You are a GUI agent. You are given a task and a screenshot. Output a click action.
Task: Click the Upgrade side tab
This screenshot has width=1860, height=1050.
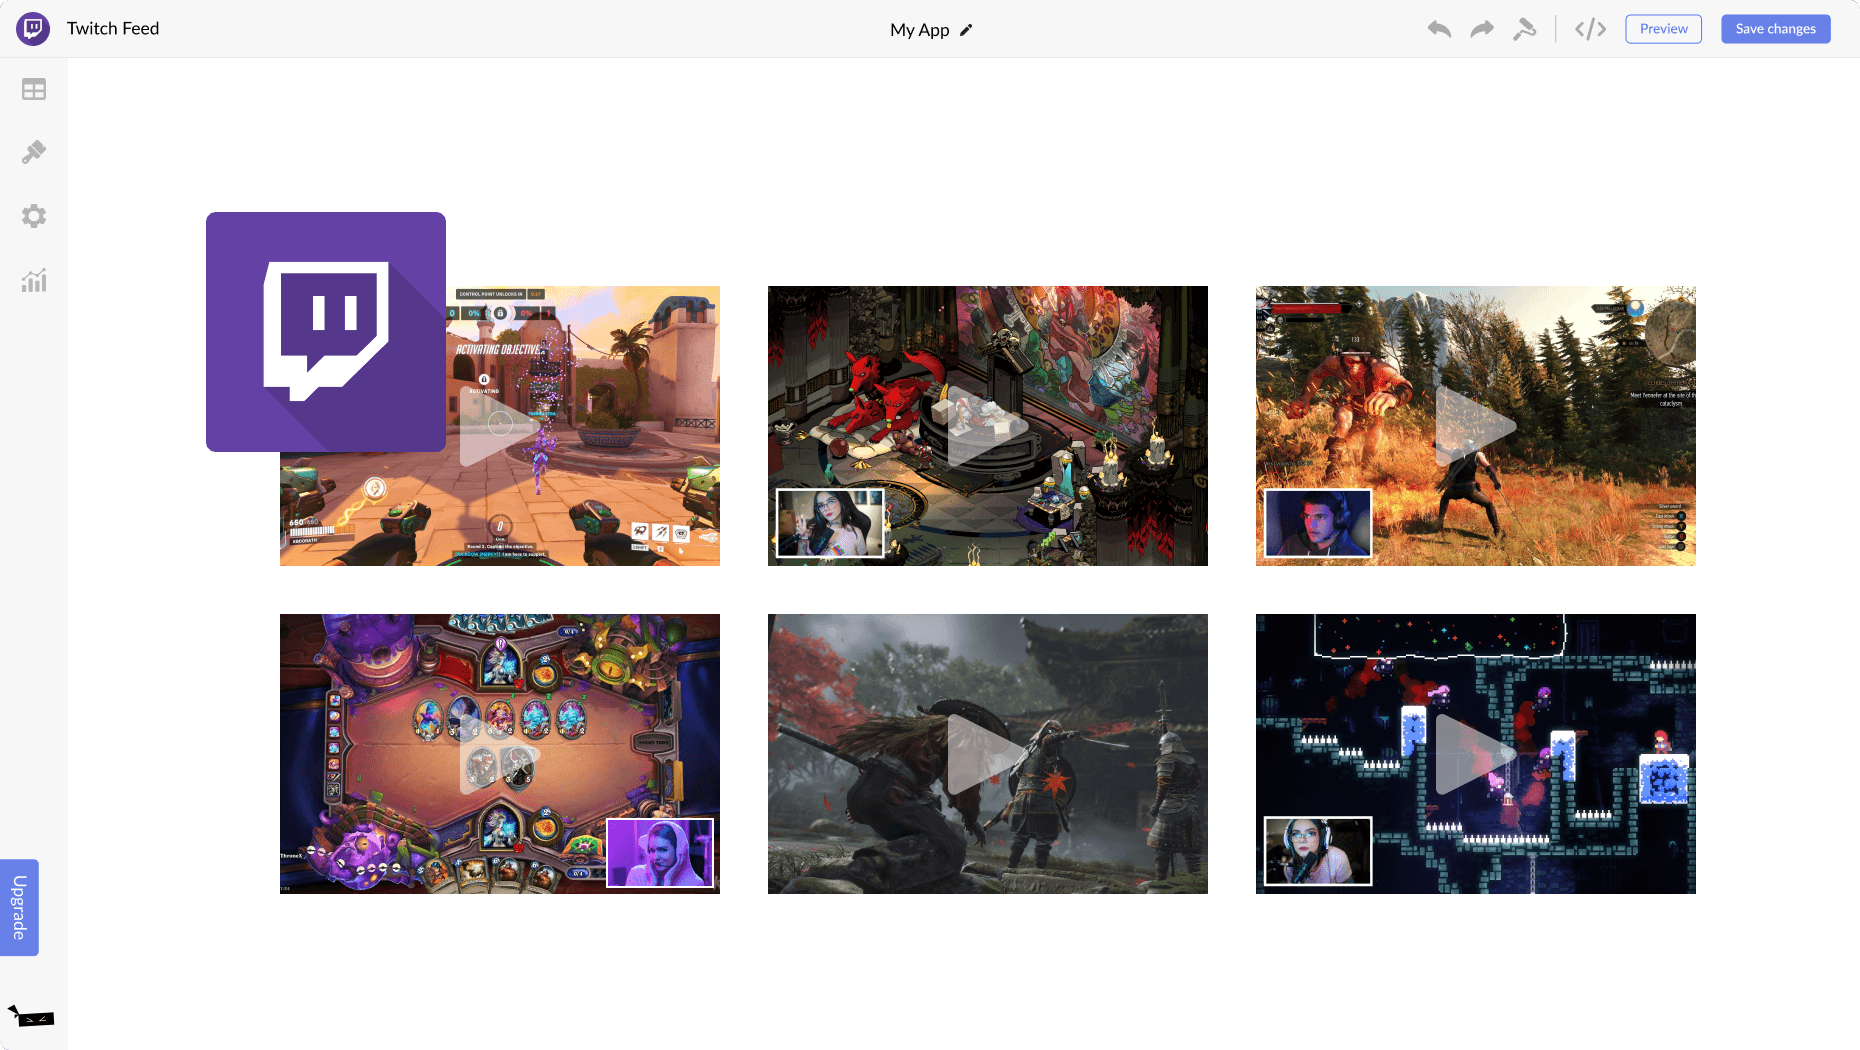pyautogui.click(x=19, y=907)
